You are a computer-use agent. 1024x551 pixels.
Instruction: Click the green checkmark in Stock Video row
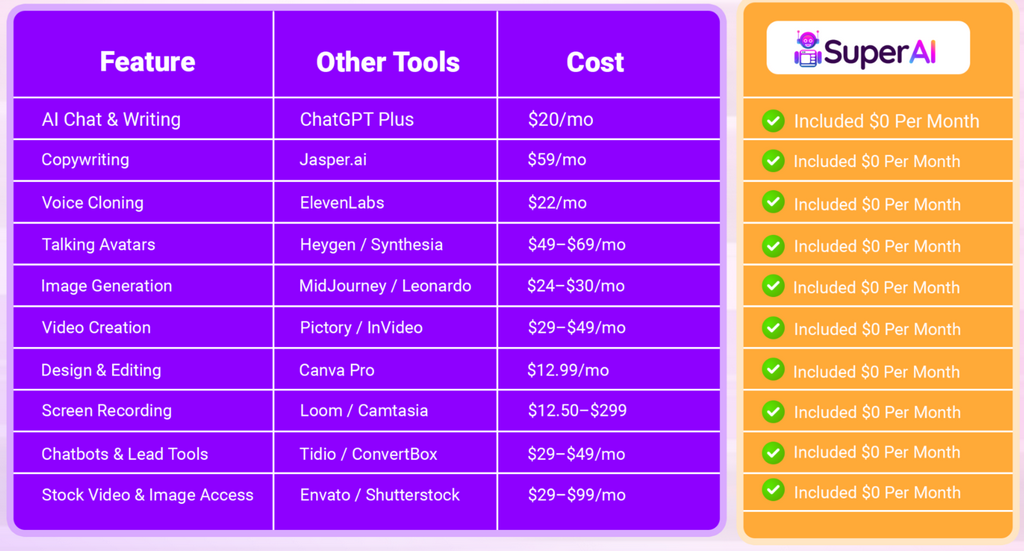[x=773, y=490]
